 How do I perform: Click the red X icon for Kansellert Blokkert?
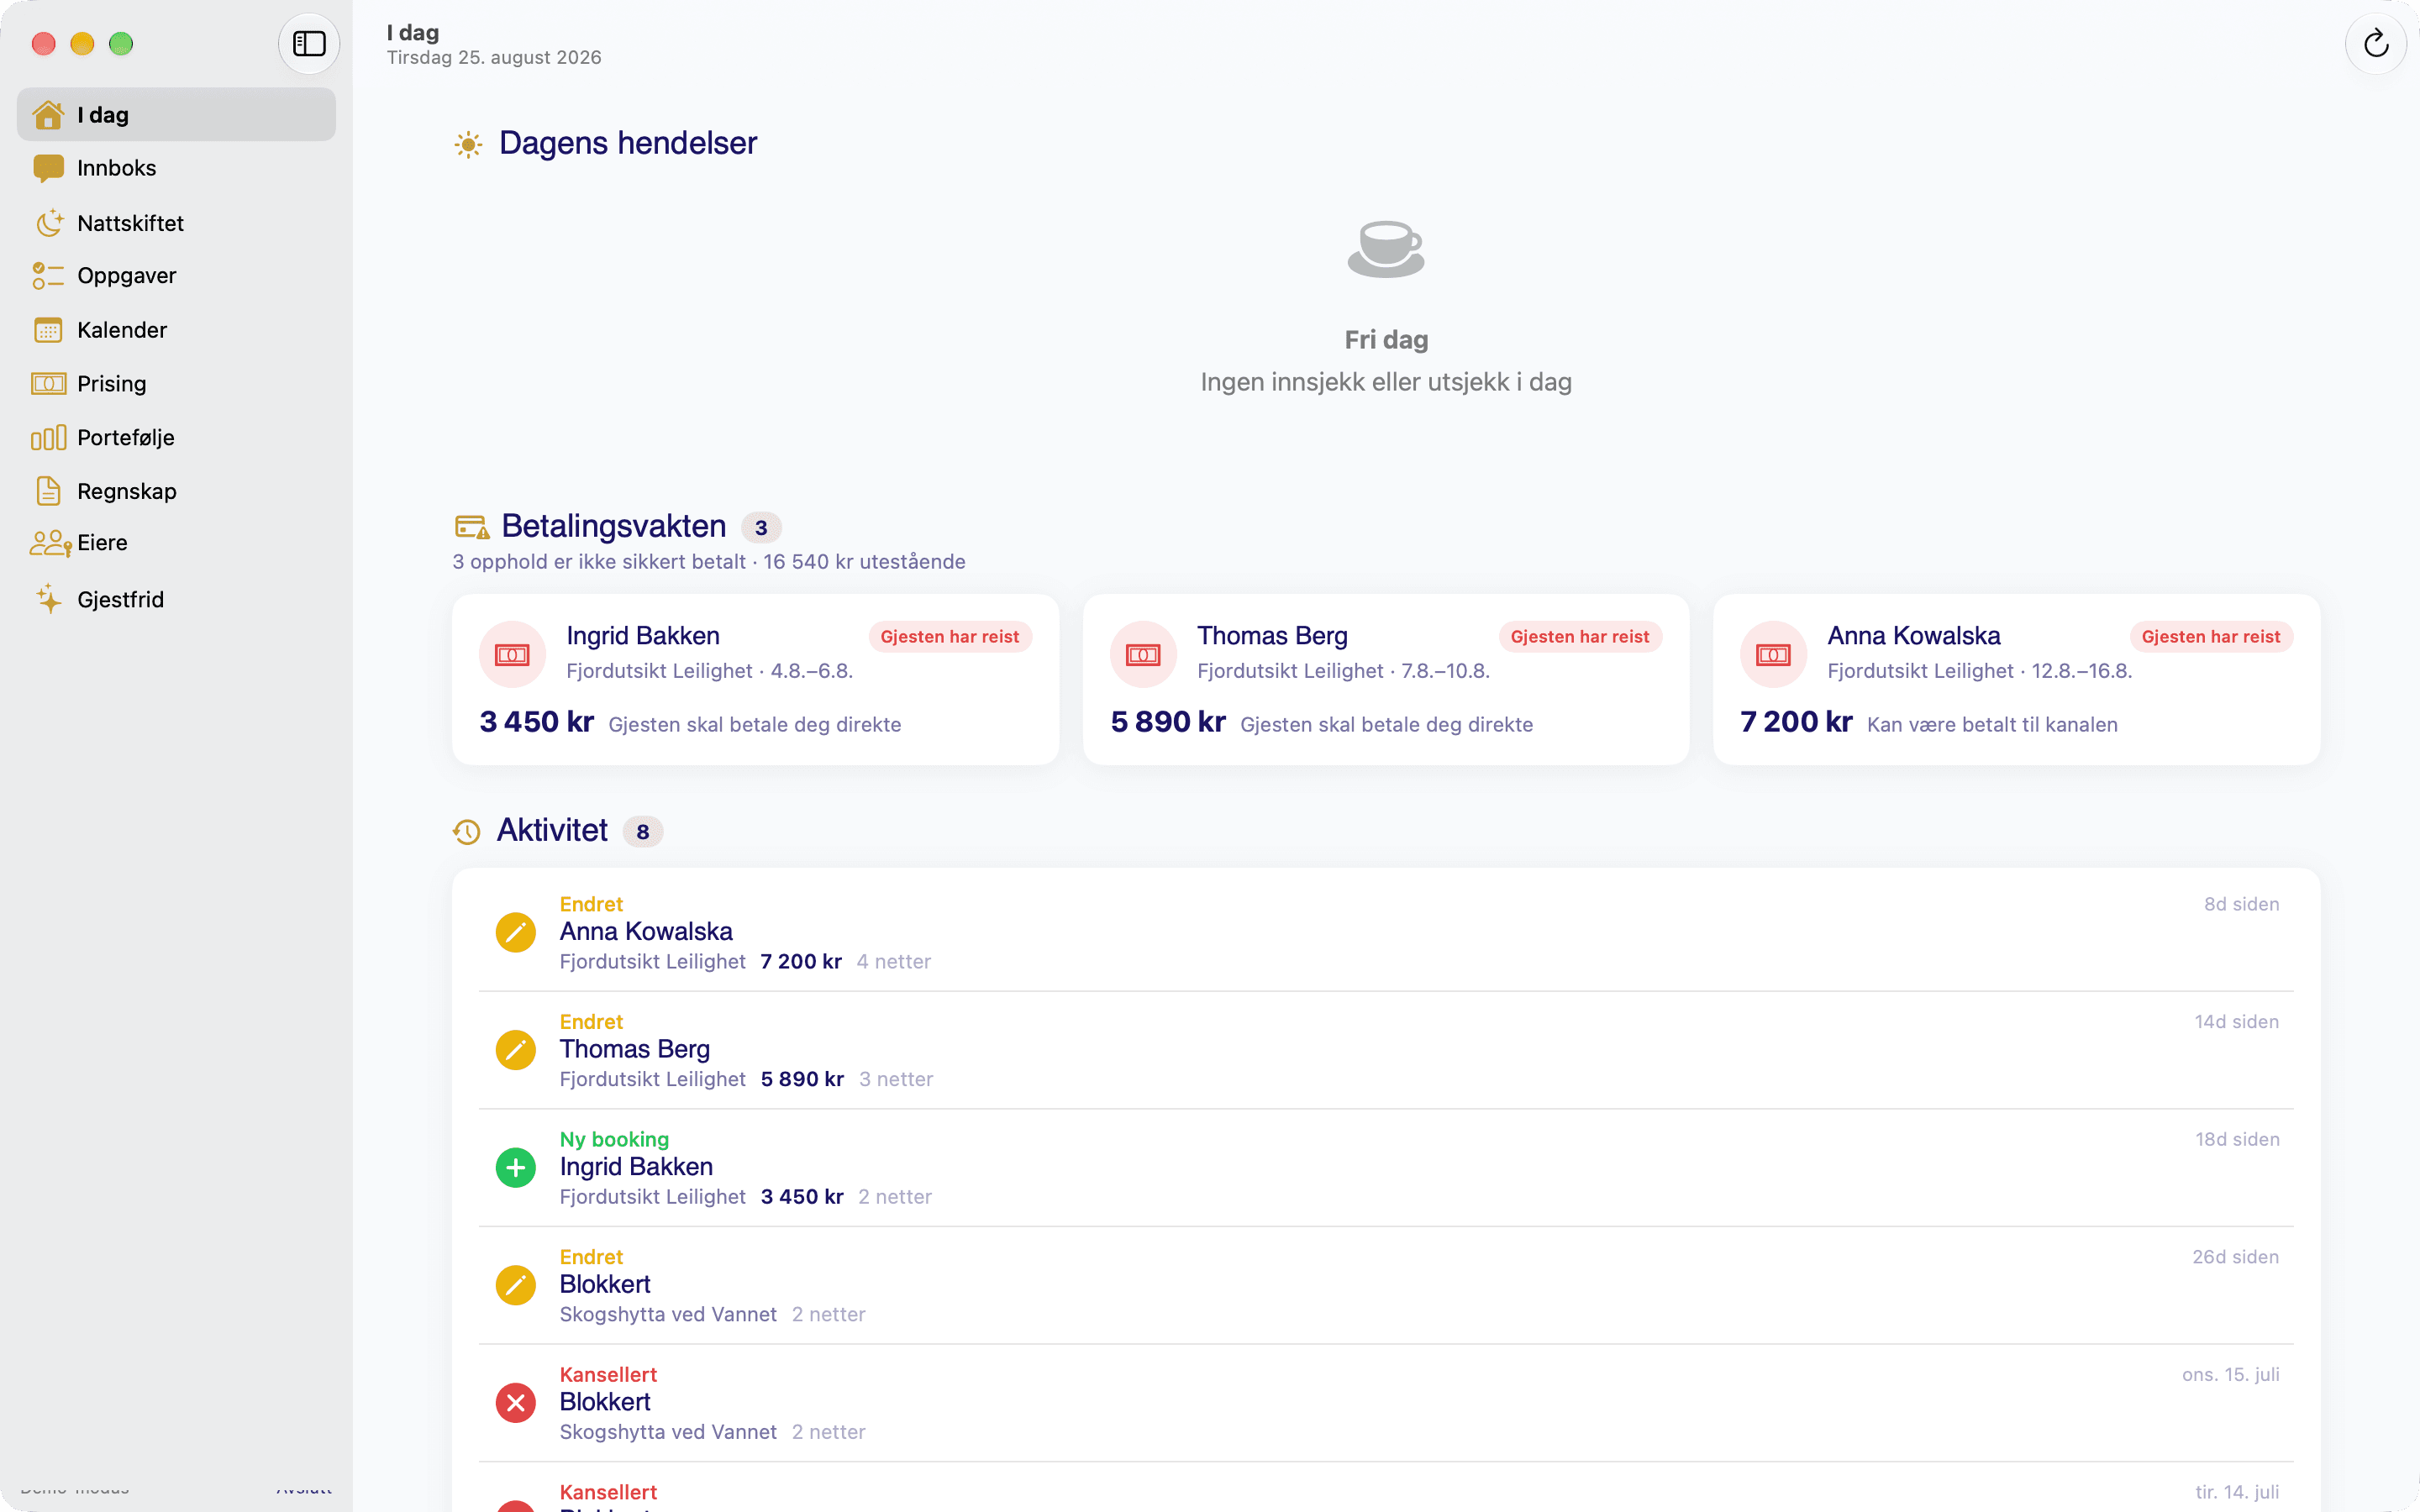[x=516, y=1402]
